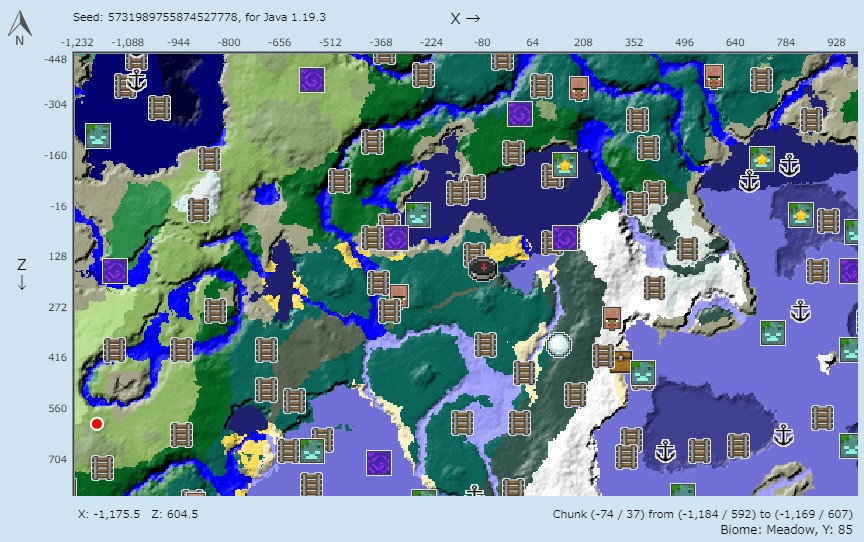Click the world spawn compass icon
864x542 pixels.
coord(483,268)
